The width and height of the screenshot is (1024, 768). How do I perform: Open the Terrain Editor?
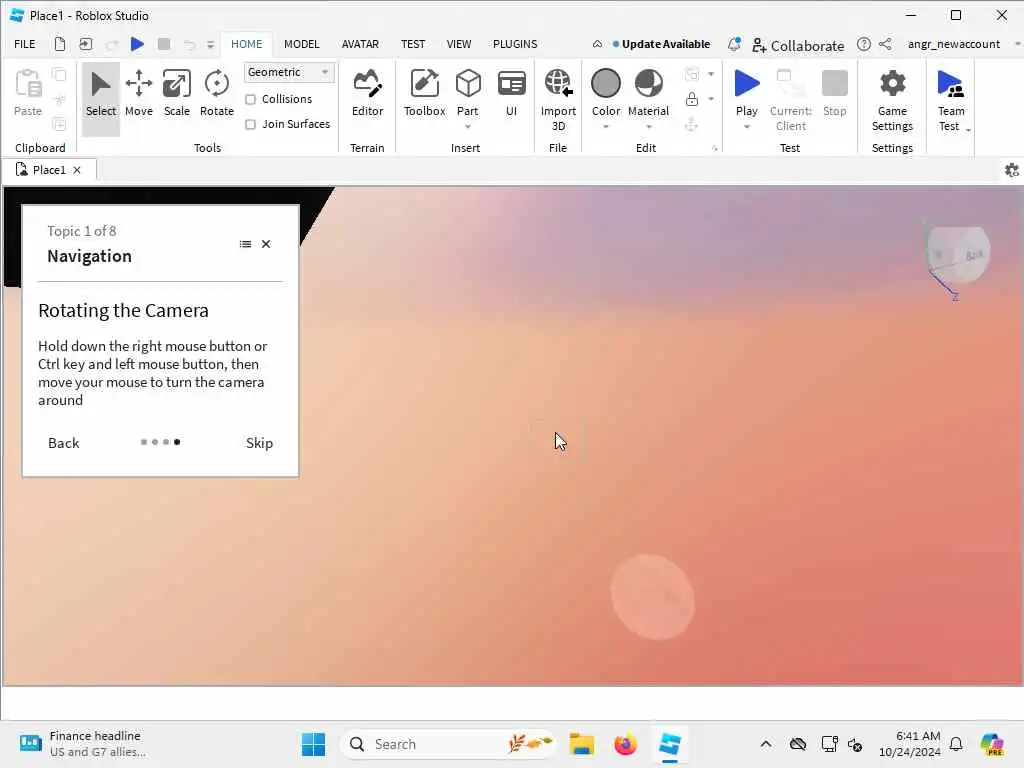click(x=367, y=95)
